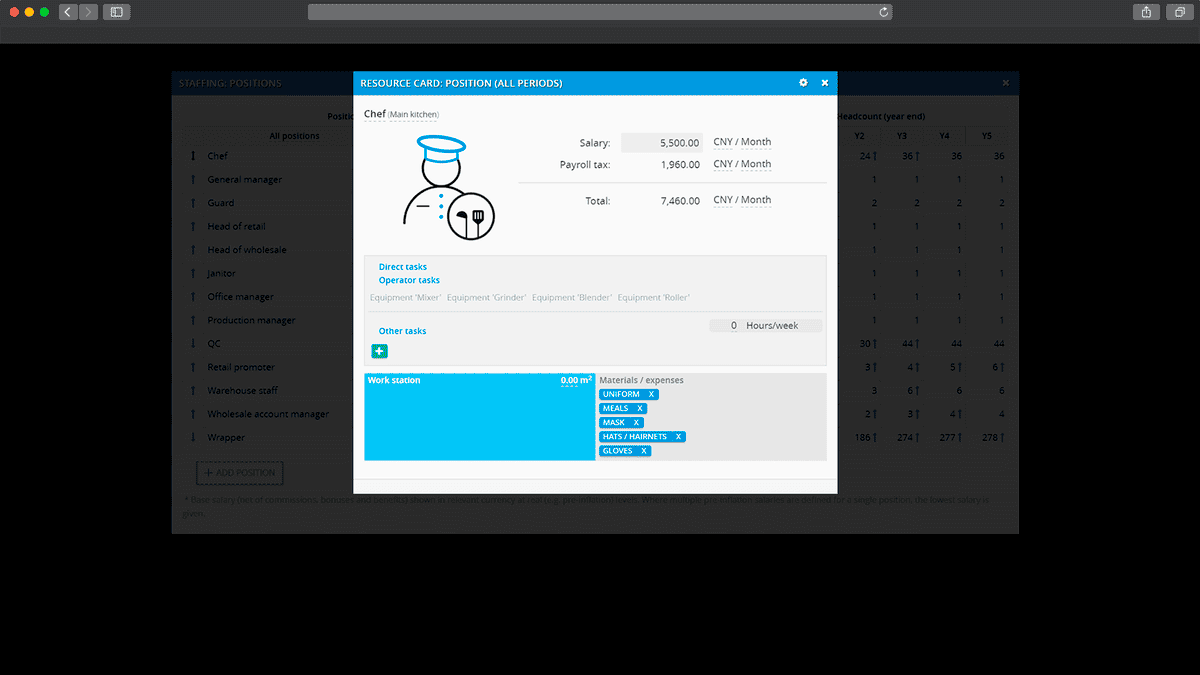Change salary currency CNY unit

[722, 142]
